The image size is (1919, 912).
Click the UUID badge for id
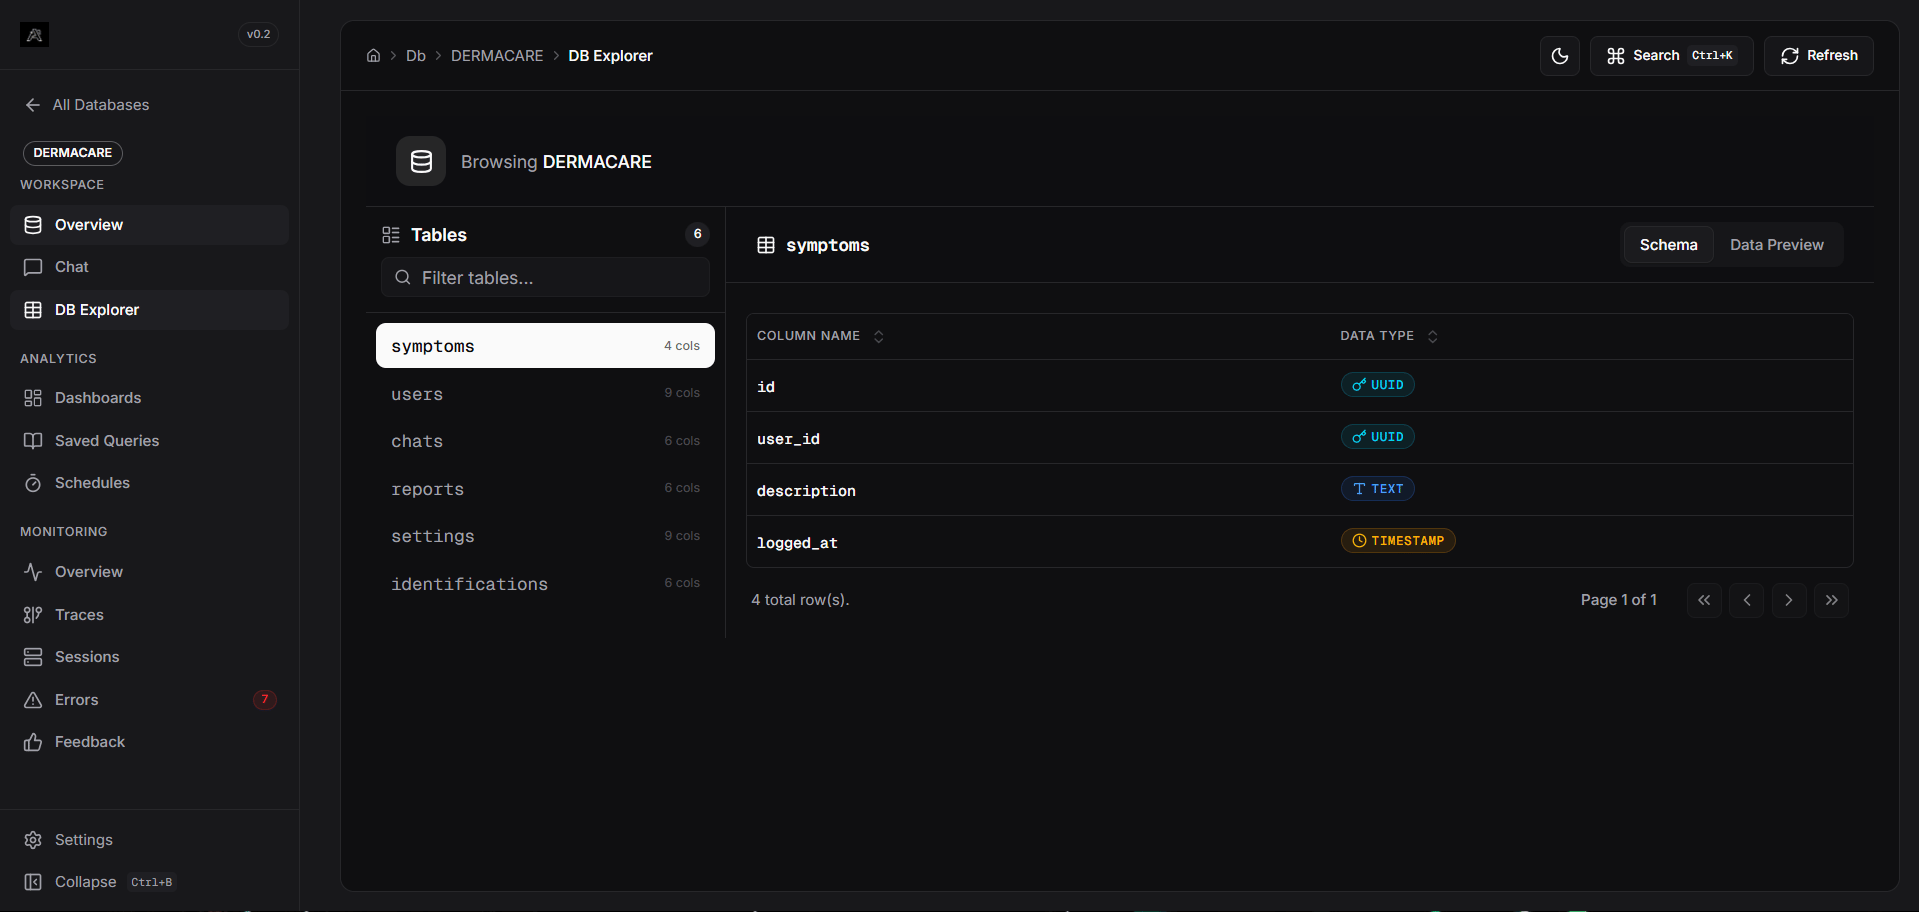(1377, 385)
